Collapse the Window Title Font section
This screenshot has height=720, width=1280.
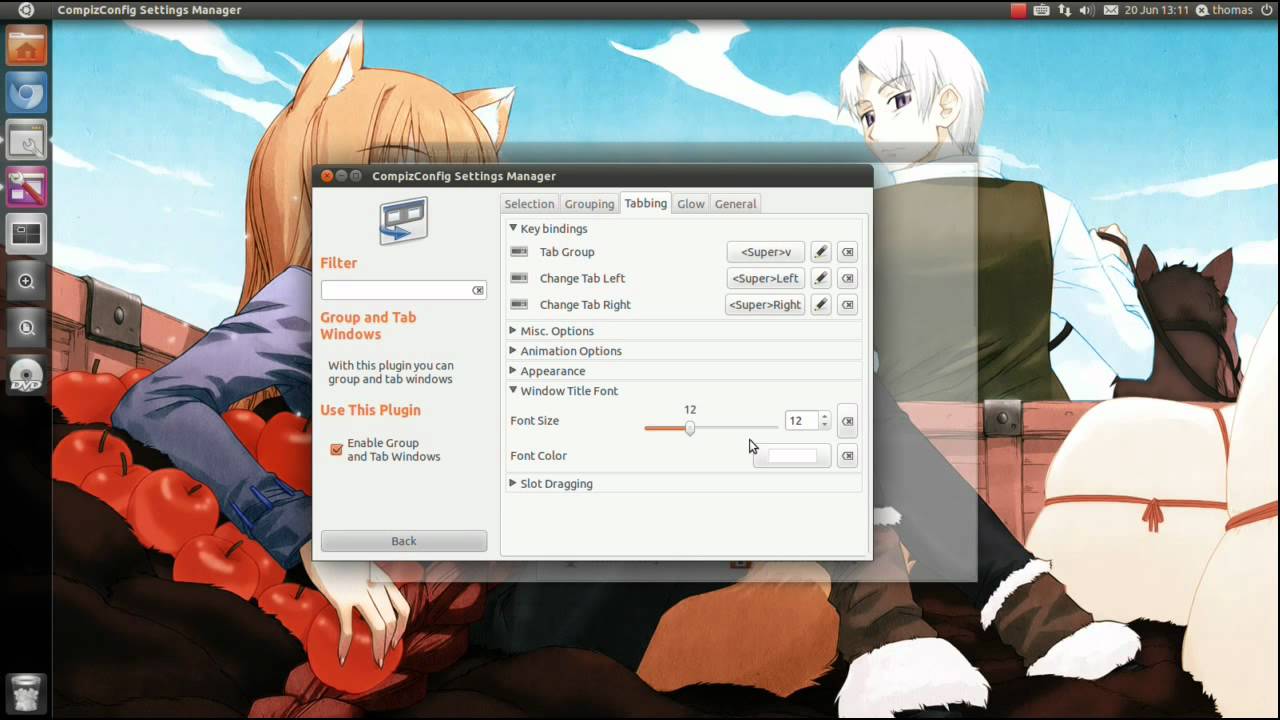[513, 390]
